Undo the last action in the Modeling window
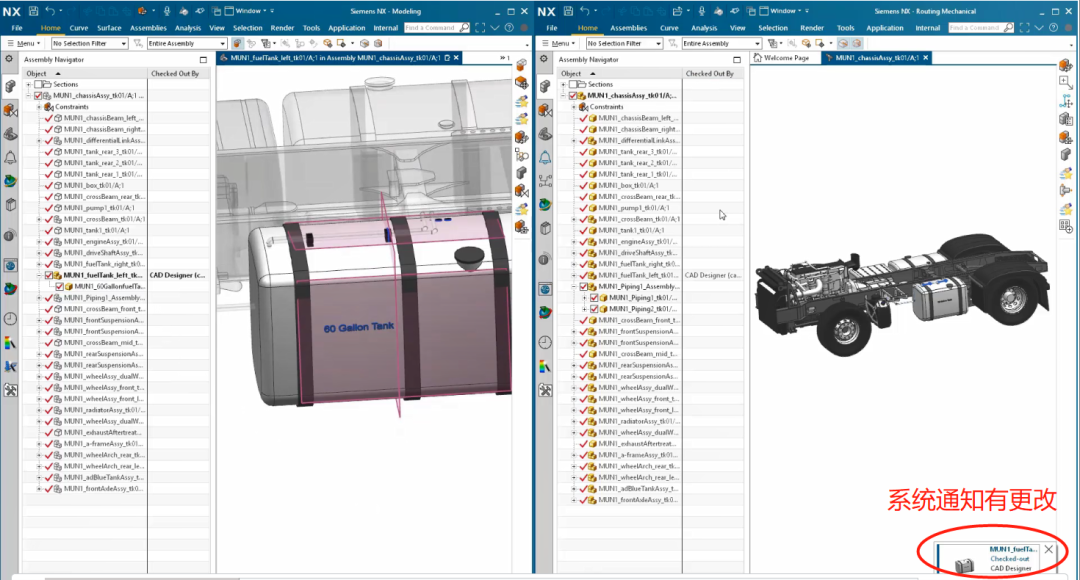 pos(50,11)
